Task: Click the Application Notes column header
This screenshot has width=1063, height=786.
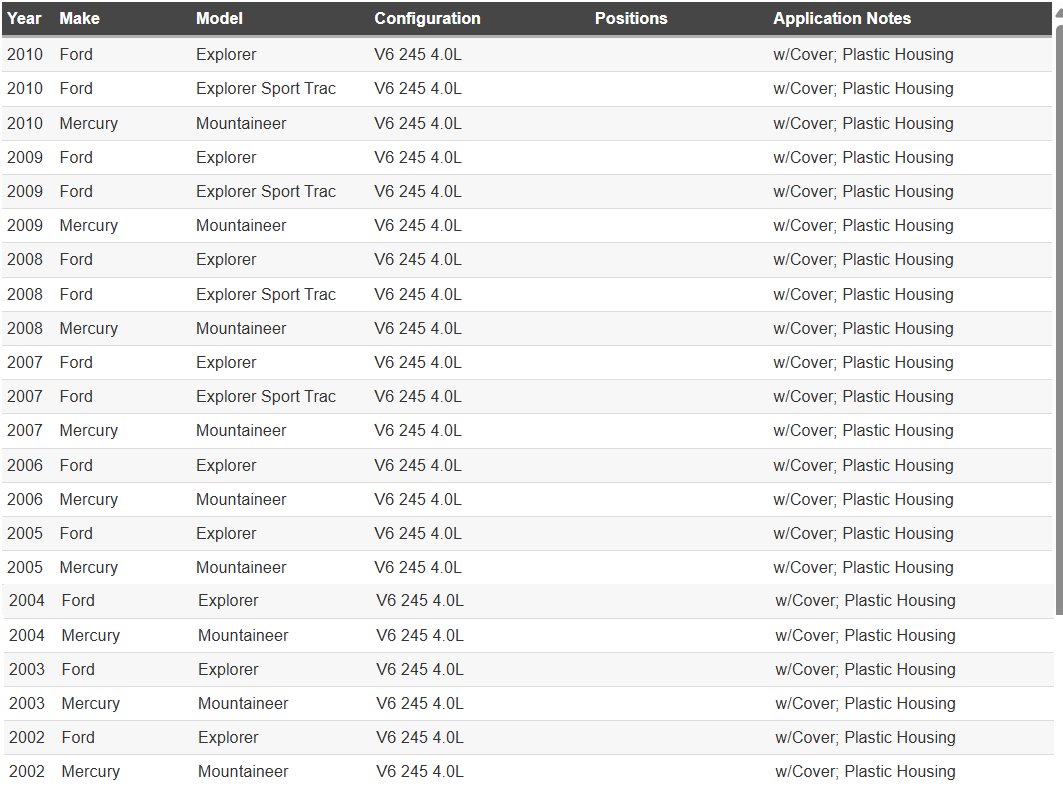Action: 842,18
